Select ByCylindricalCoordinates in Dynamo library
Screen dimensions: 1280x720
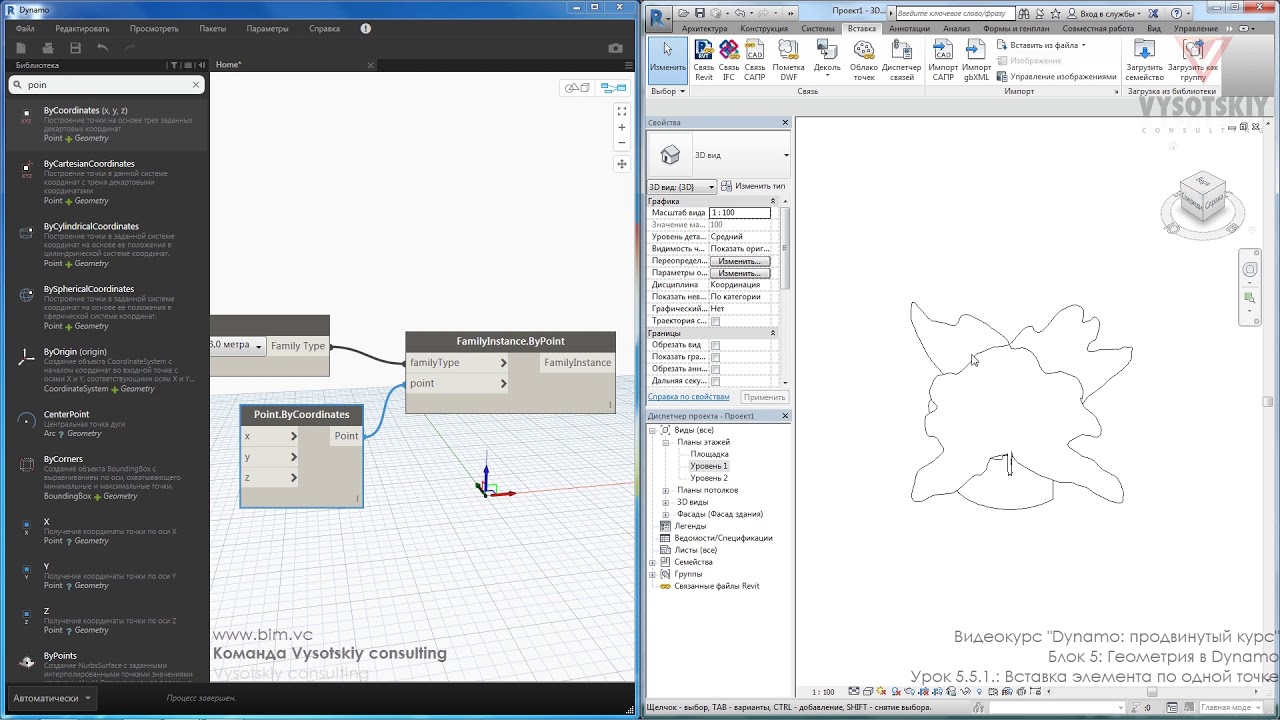[91, 226]
